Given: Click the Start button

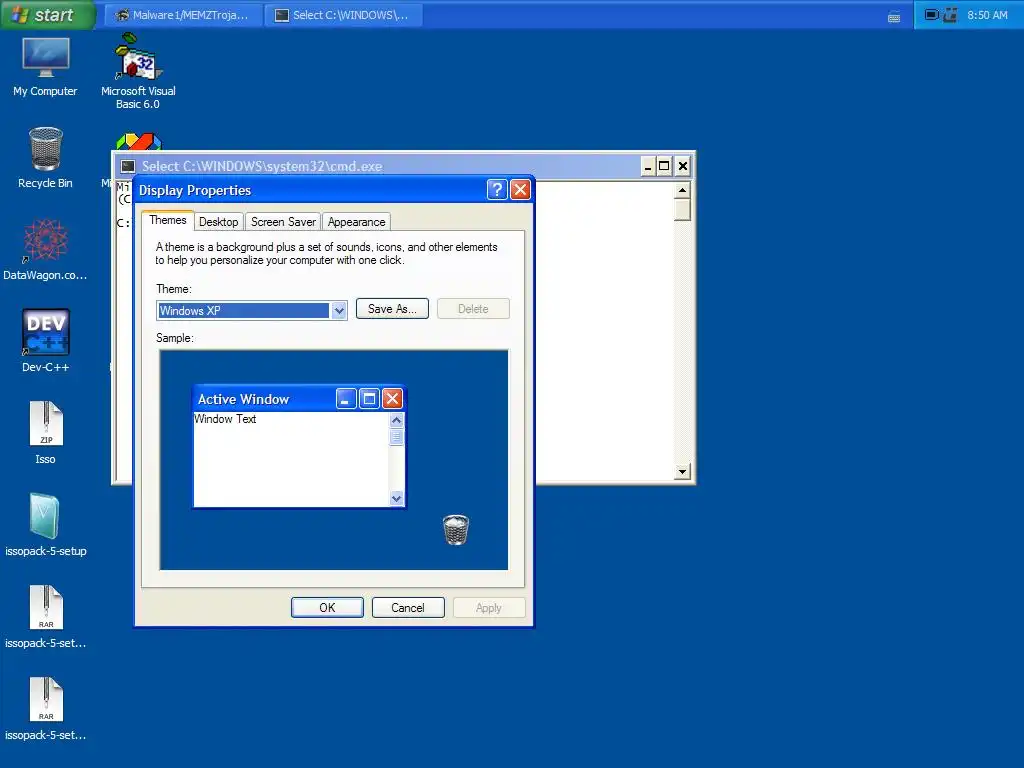Looking at the screenshot, I should pos(46,14).
